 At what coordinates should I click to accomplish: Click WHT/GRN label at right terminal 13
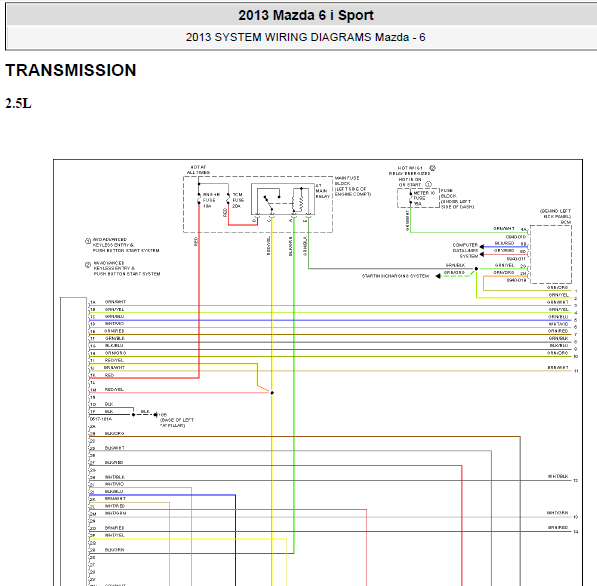pos(557,513)
